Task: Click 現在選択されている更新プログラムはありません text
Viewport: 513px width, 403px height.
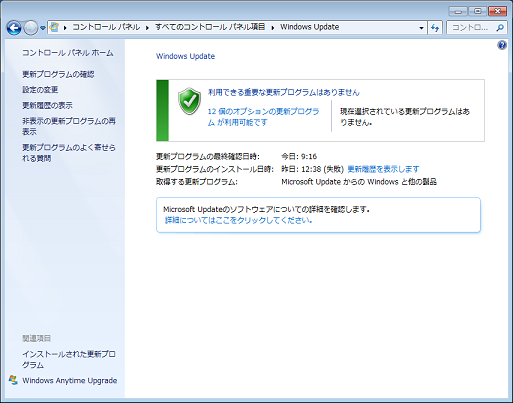Action: click(x=405, y=117)
